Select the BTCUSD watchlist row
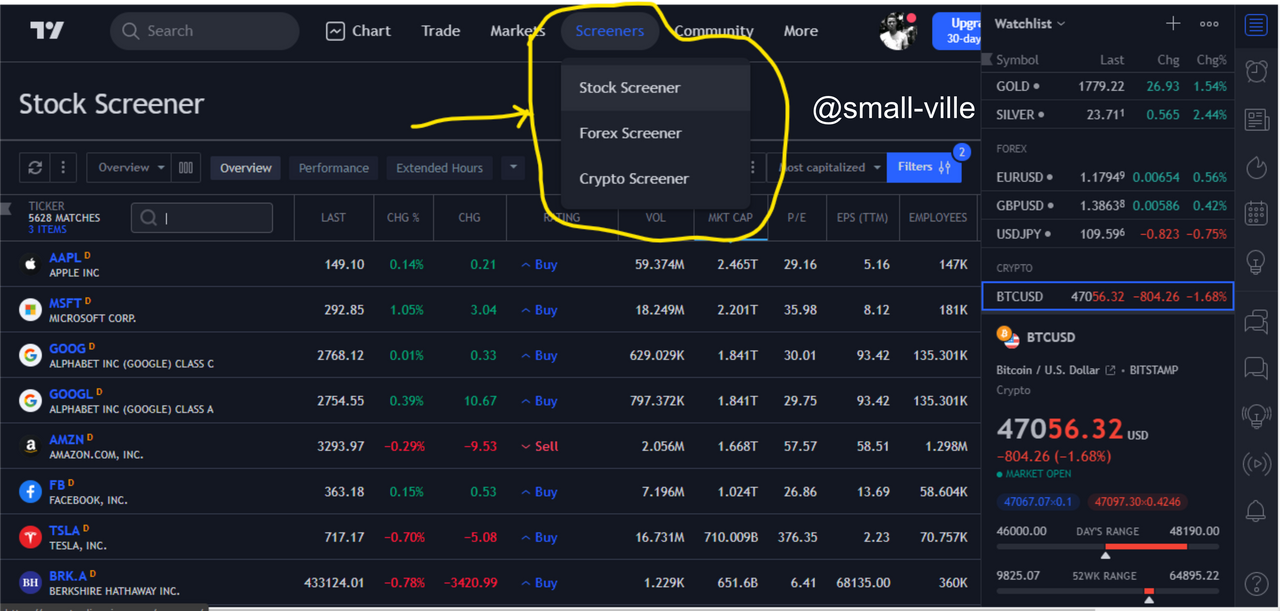Screen dimensions: 1280x611 click(1109, 296)
